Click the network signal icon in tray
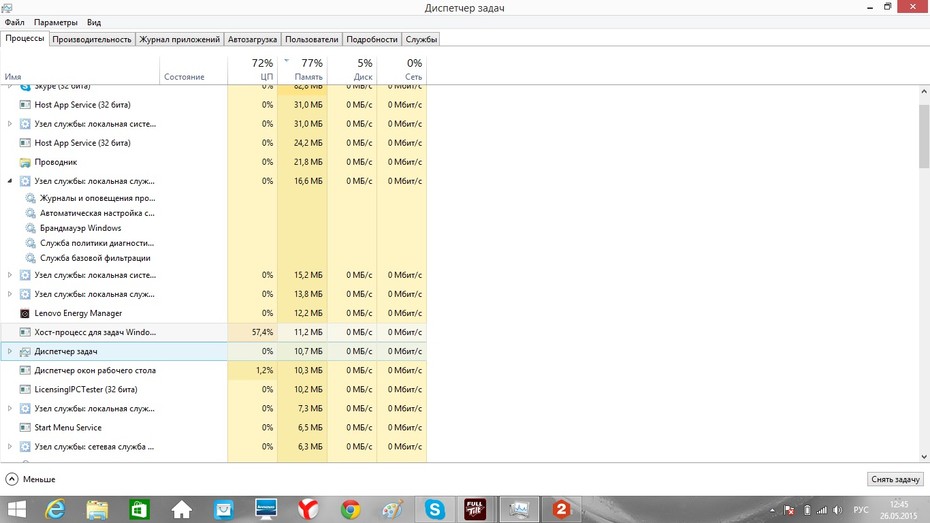This screenshot has height=523, width=930. click(821, 510)
